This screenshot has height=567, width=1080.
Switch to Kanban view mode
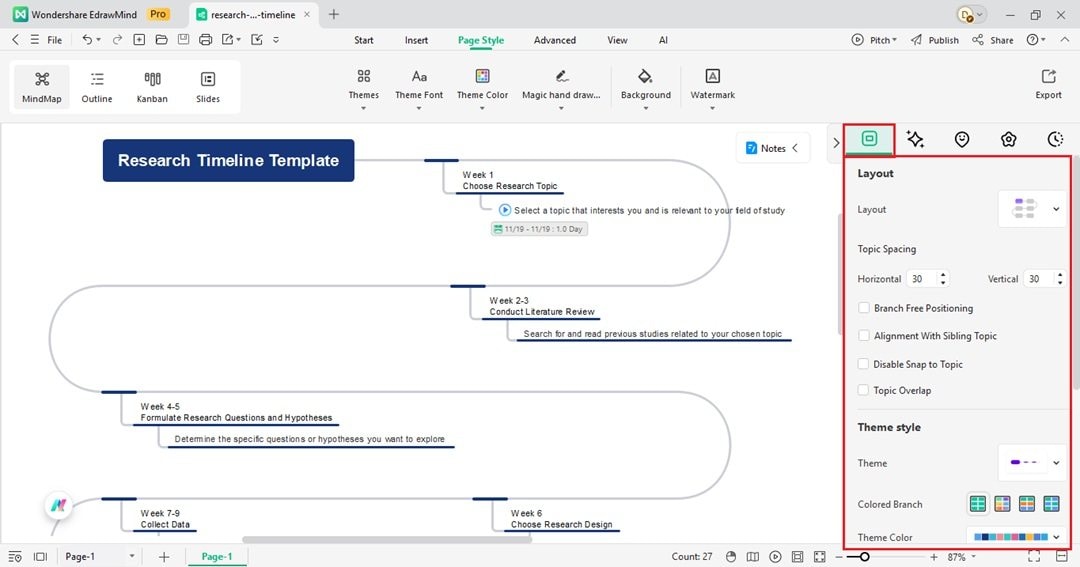coord(152,87)
